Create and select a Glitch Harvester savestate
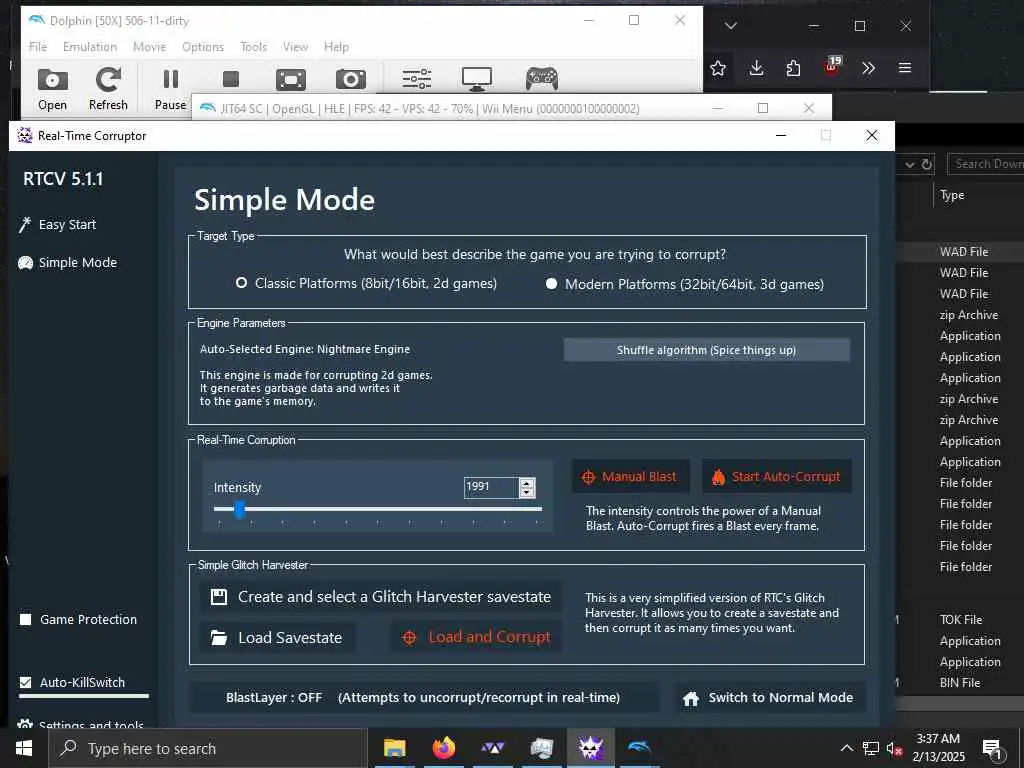Viewport: 1024px width, 768px height. tap(381, 597)
